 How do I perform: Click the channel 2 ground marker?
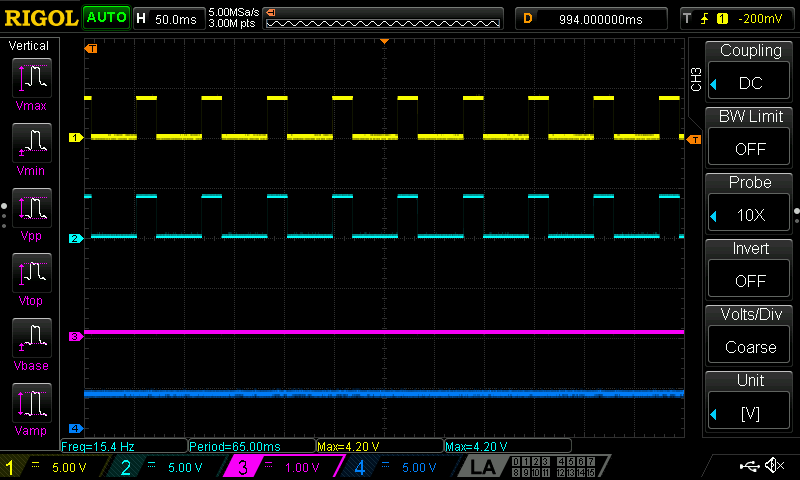(x=76, y=238)
